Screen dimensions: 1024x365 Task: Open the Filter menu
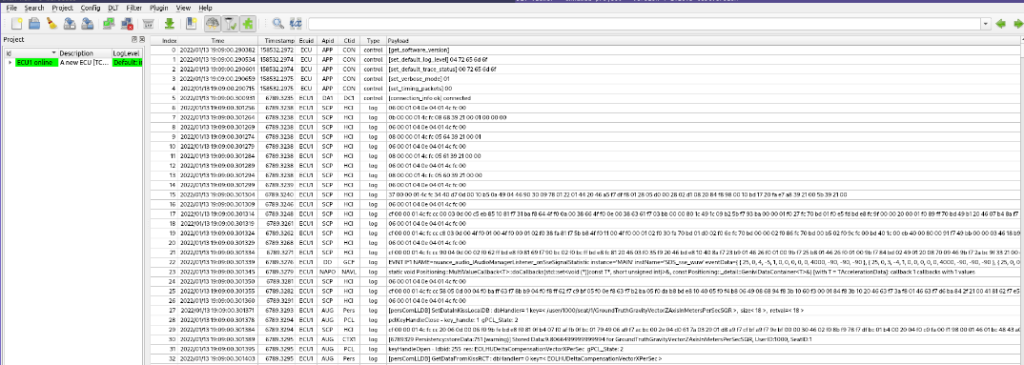(x=134, y=8)
